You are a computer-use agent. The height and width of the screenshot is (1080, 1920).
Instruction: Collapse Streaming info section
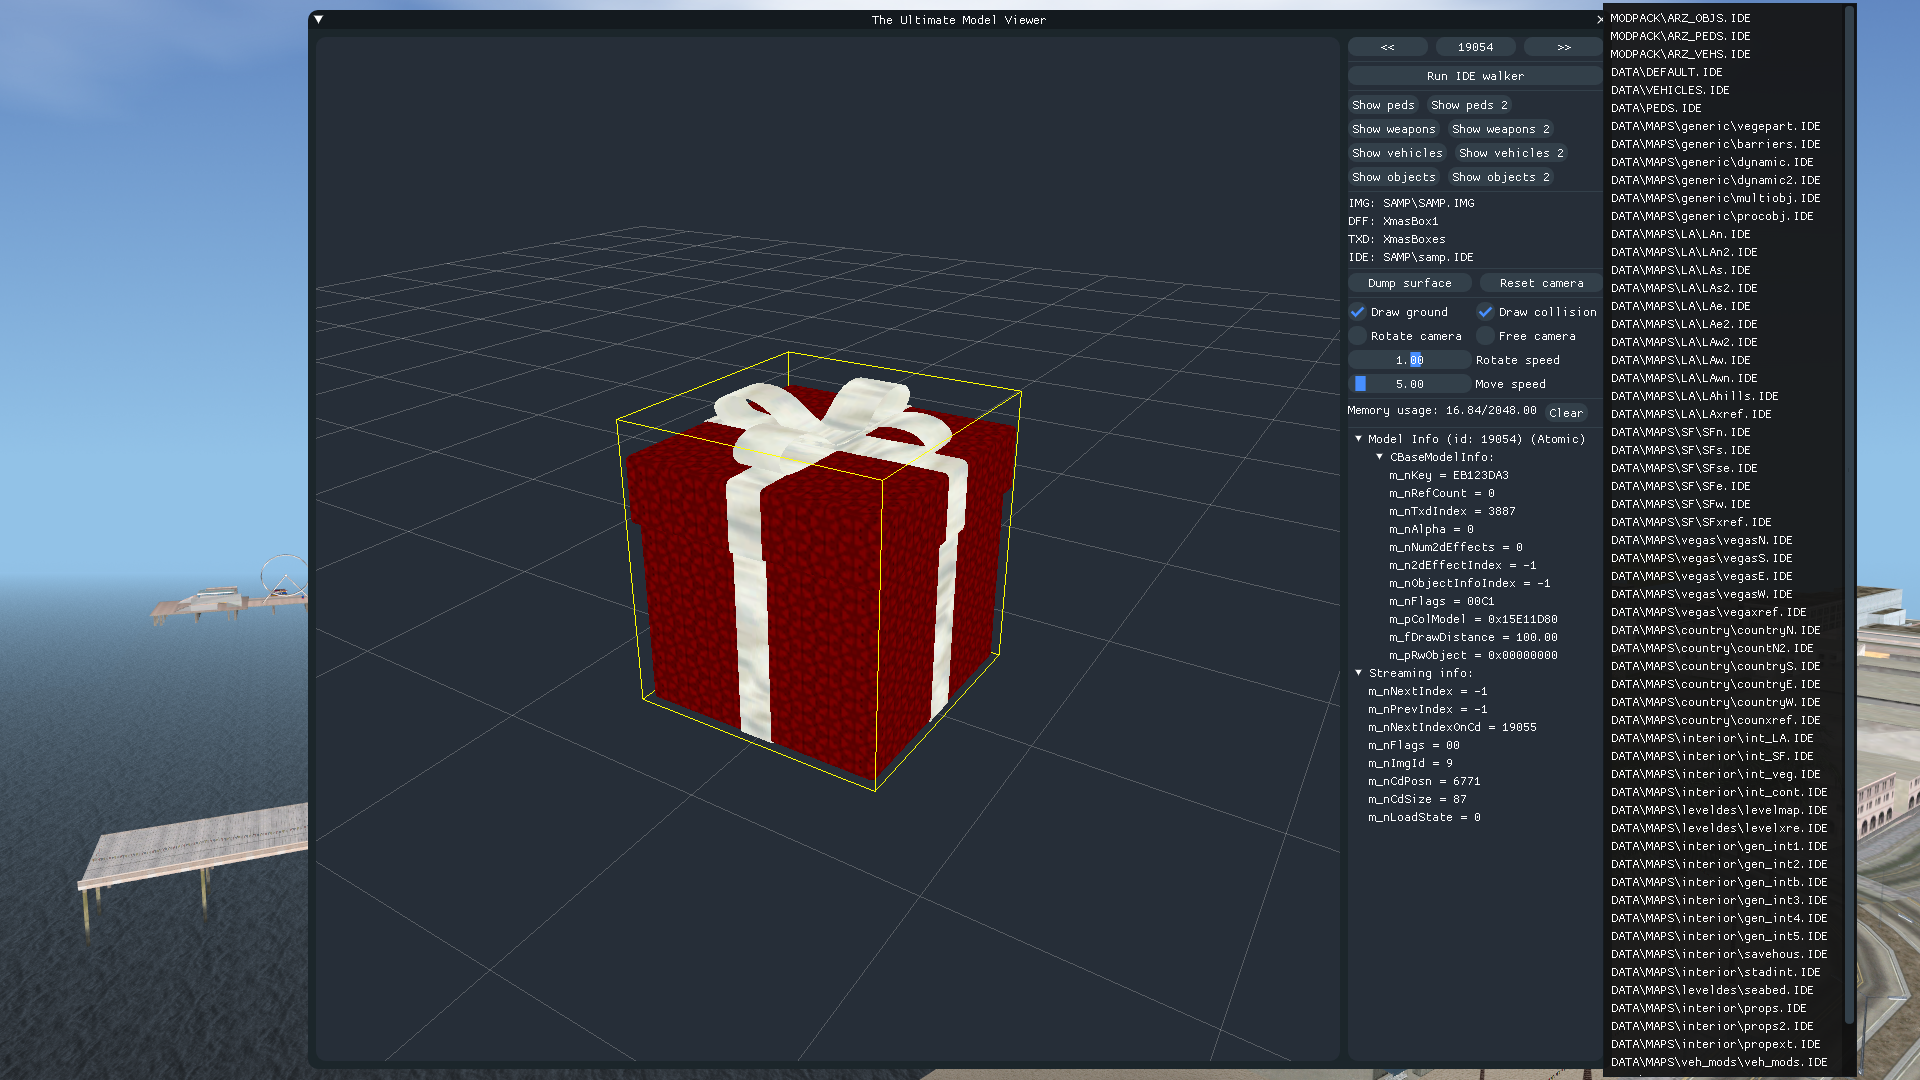coord(1358,673)
